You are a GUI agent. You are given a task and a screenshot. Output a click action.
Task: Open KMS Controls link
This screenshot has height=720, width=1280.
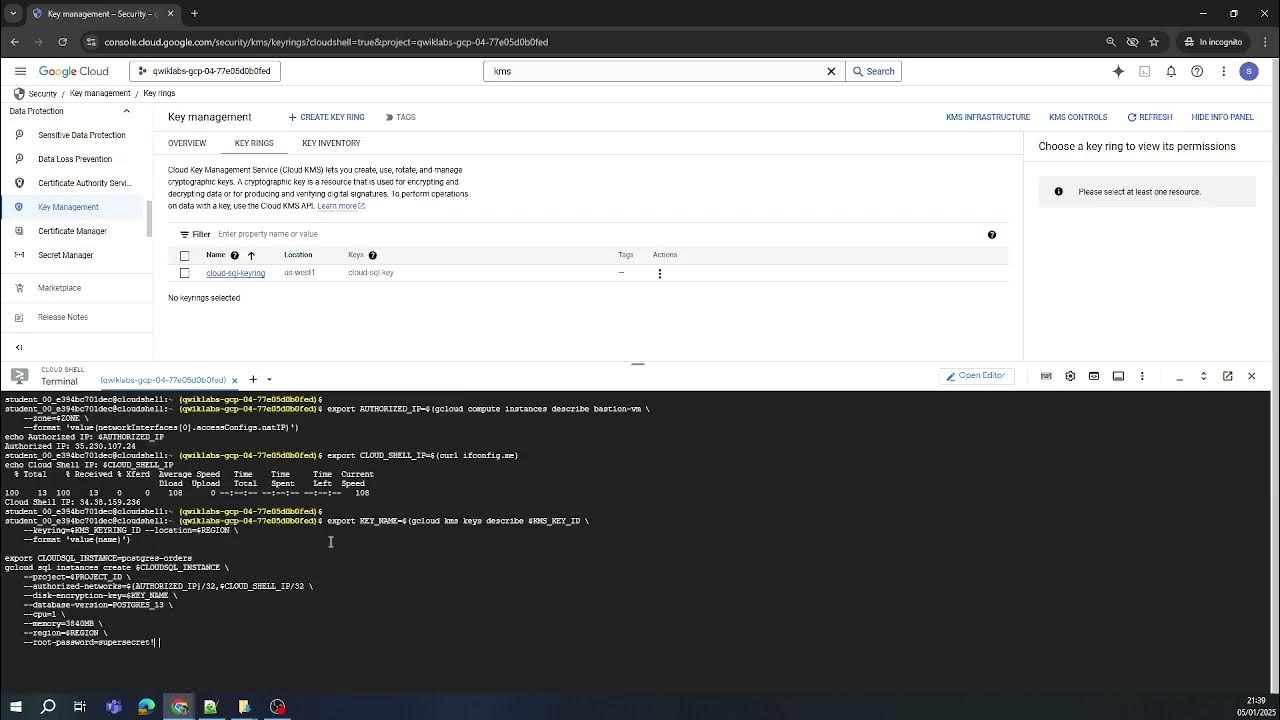pyautogui.click(x=1078, y=117)
